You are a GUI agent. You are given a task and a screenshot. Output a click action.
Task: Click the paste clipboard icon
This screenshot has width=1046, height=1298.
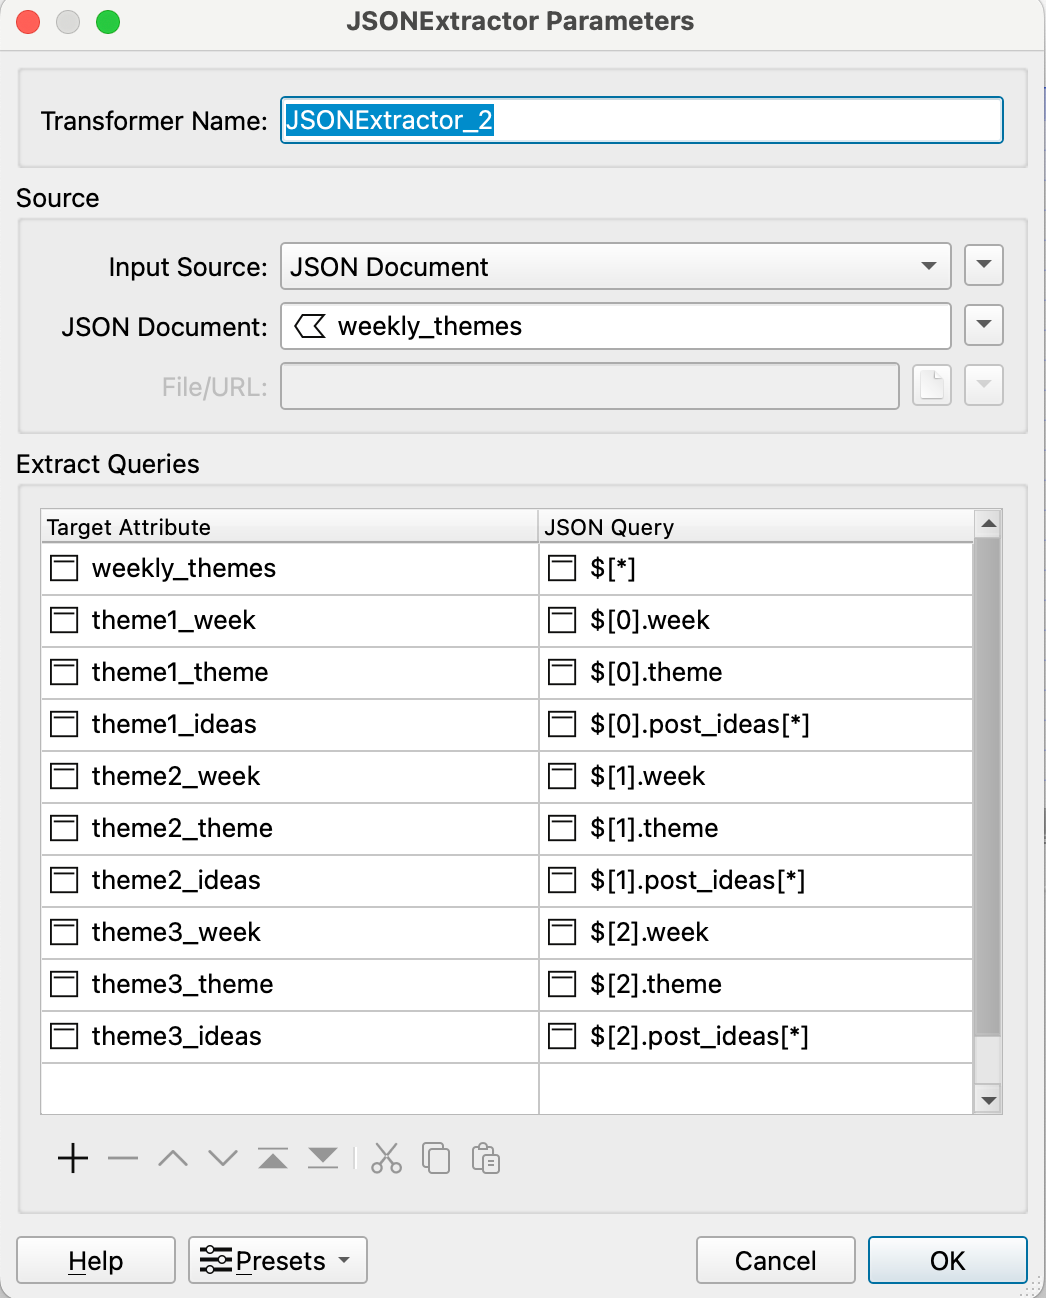[x=486, y=1159]
